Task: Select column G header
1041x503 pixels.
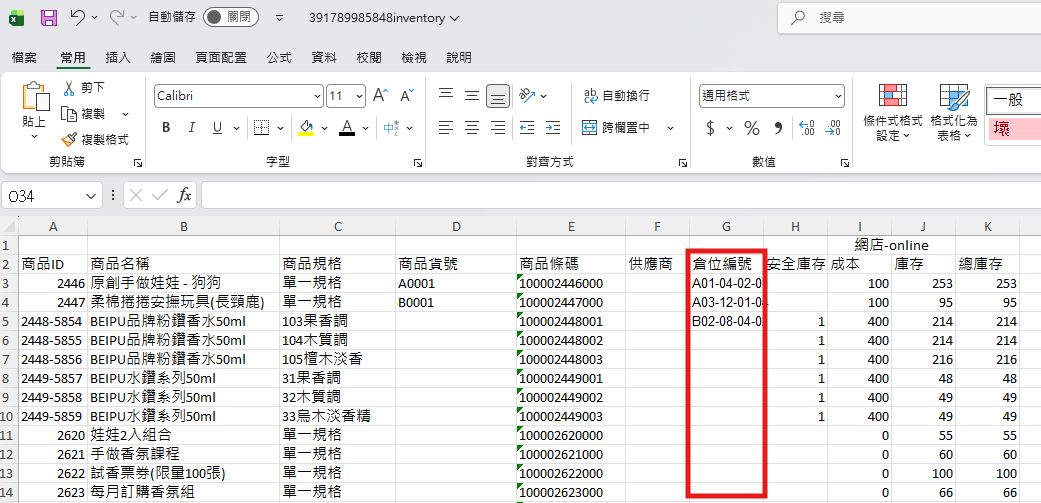Action: [x=726, y=227]
